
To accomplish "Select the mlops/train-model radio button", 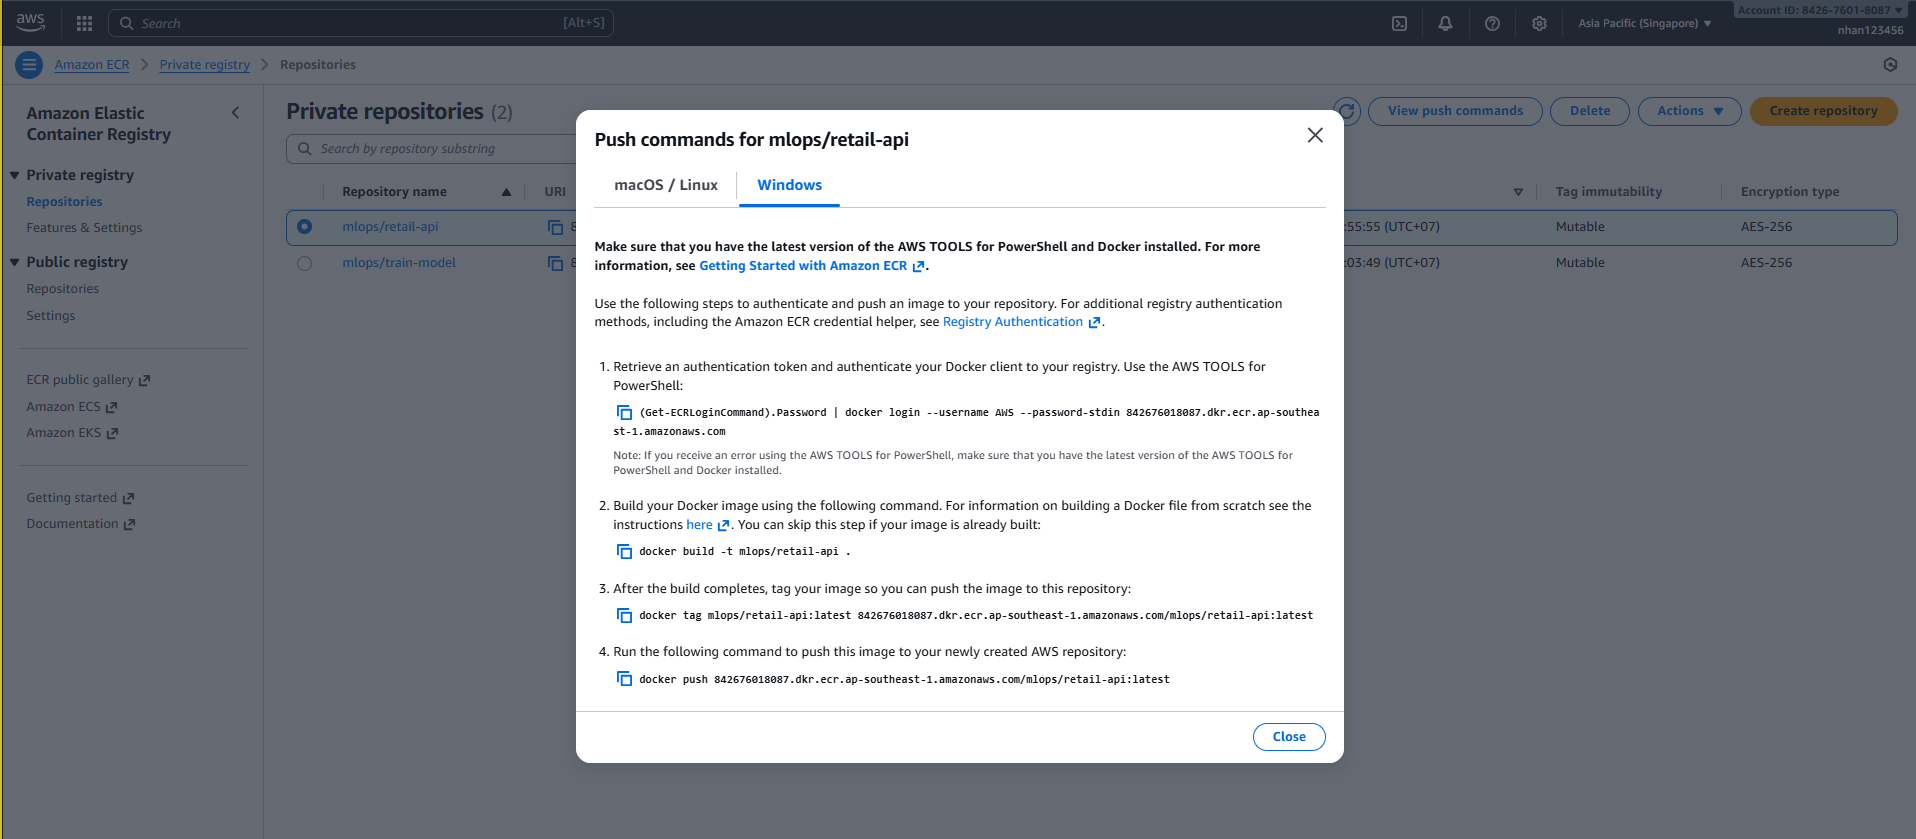I will (x=304, y=263).
